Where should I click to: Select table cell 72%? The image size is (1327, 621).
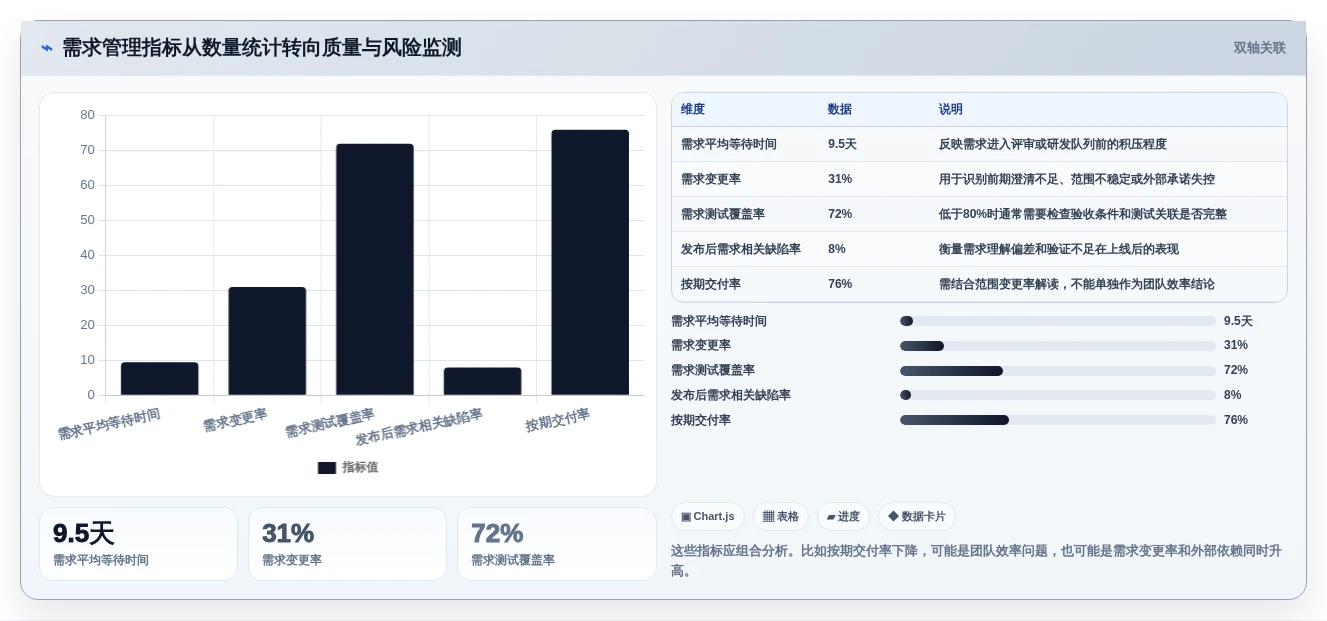tap(840, 214)
